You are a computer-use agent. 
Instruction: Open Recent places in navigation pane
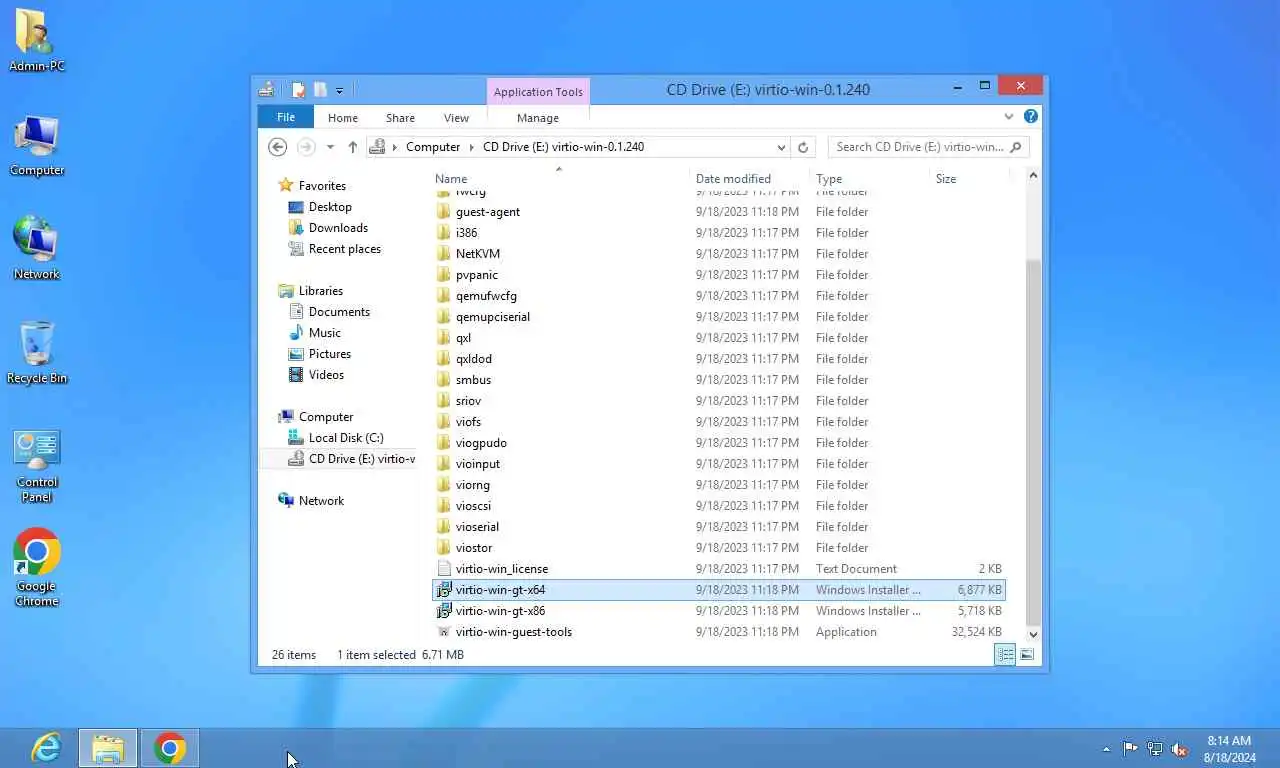(x=344, y=249)
